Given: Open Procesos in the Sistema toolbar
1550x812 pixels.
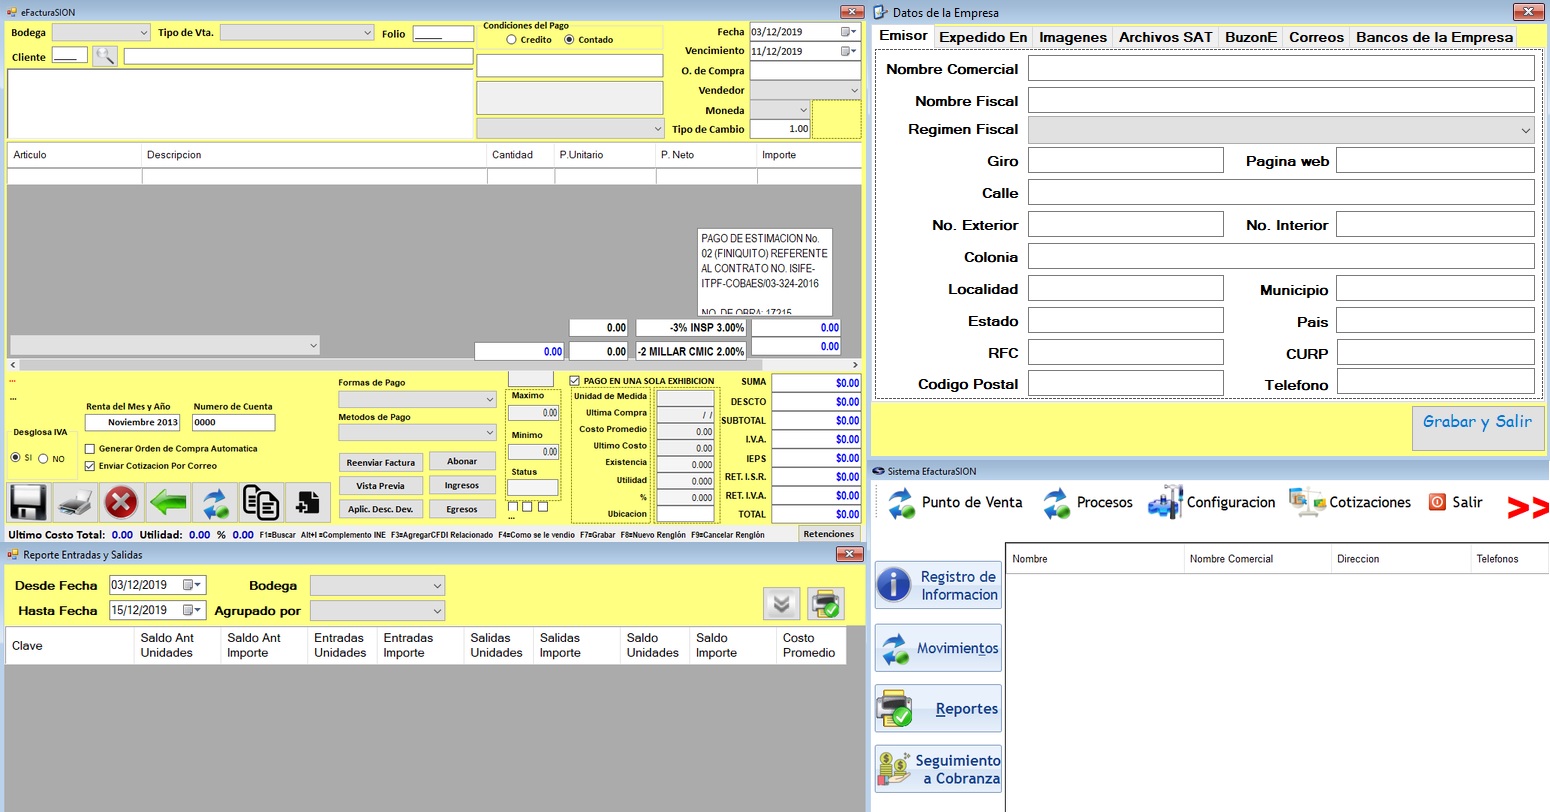Looking at the screenshot, I should [x=1087, y=502].
